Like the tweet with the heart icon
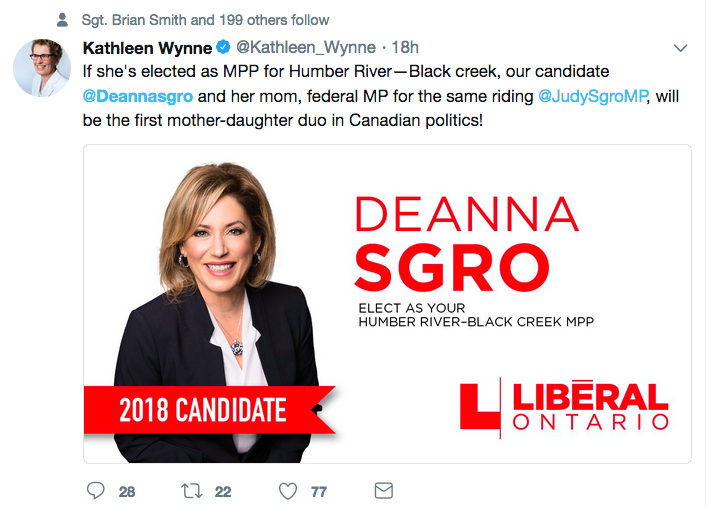 click(288, 491)
